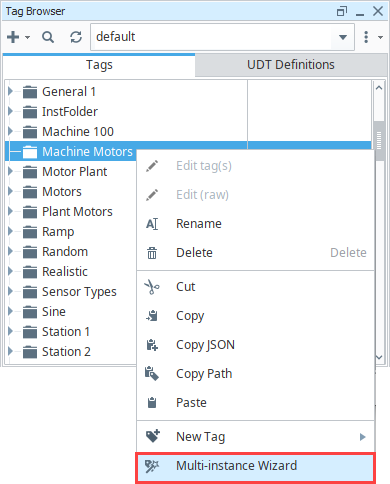This screenshot has width=390, height=484.
Task: Open the default tag provider dropdown
Action: pyautogui.click(x=343, y=37)
